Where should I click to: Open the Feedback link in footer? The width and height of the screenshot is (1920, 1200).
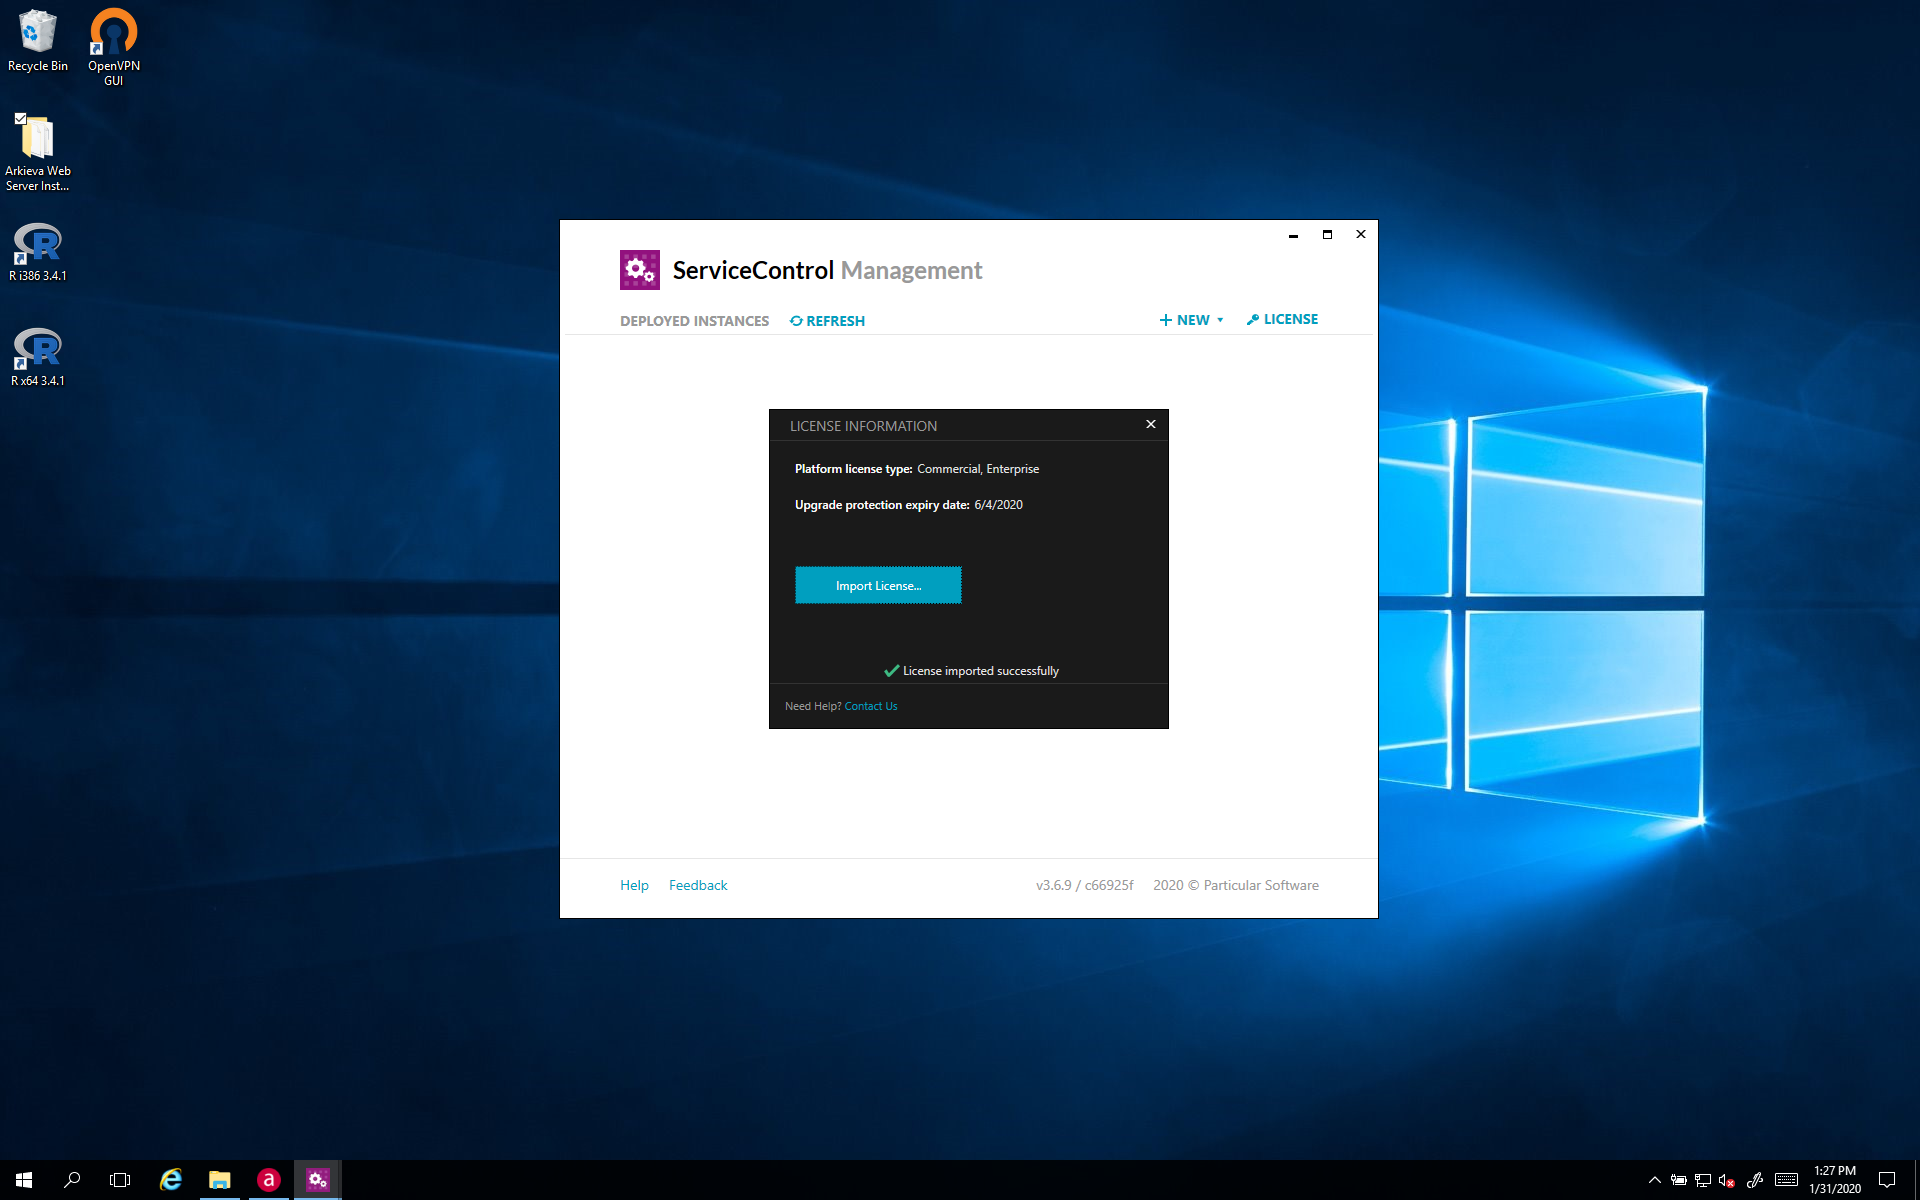point(698,885)
